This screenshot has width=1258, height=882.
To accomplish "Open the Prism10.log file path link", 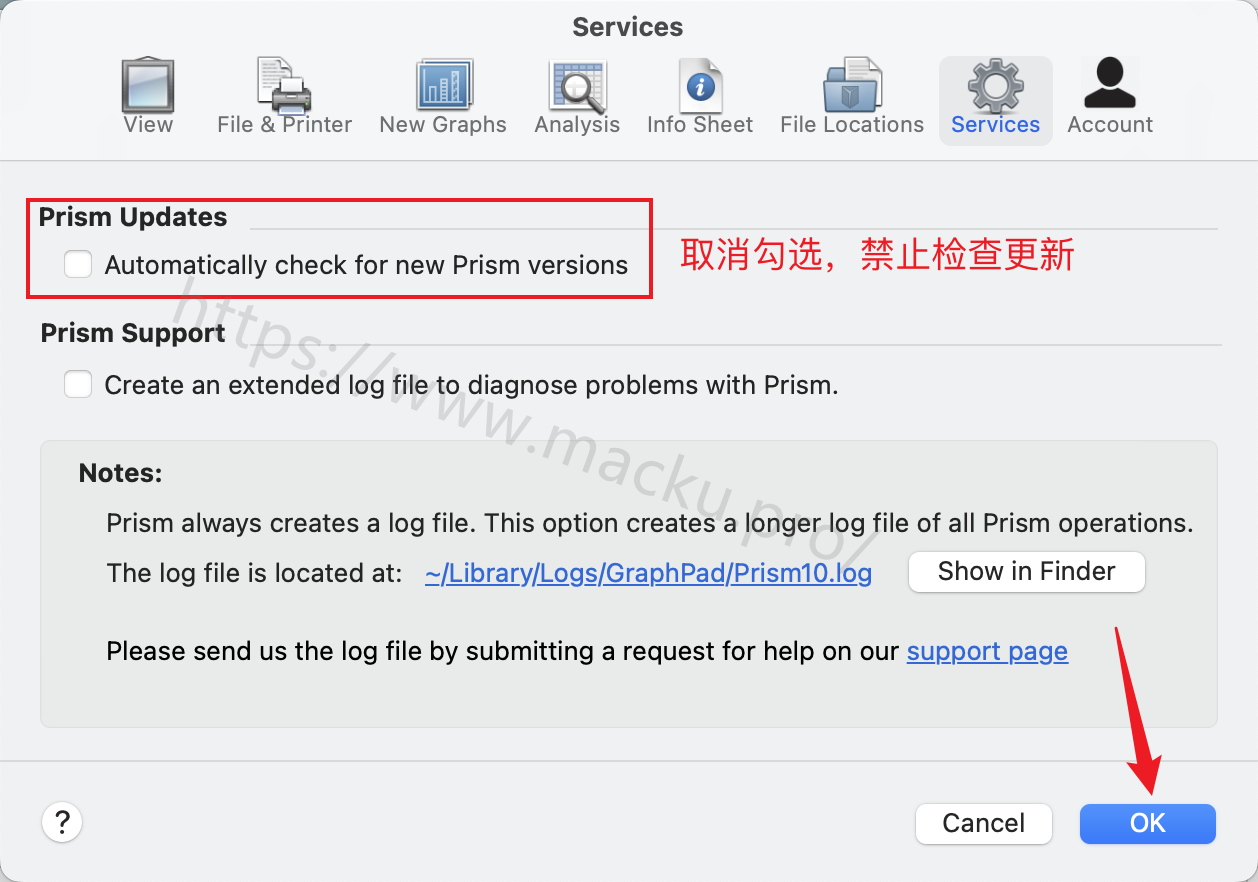I will 648,573.
